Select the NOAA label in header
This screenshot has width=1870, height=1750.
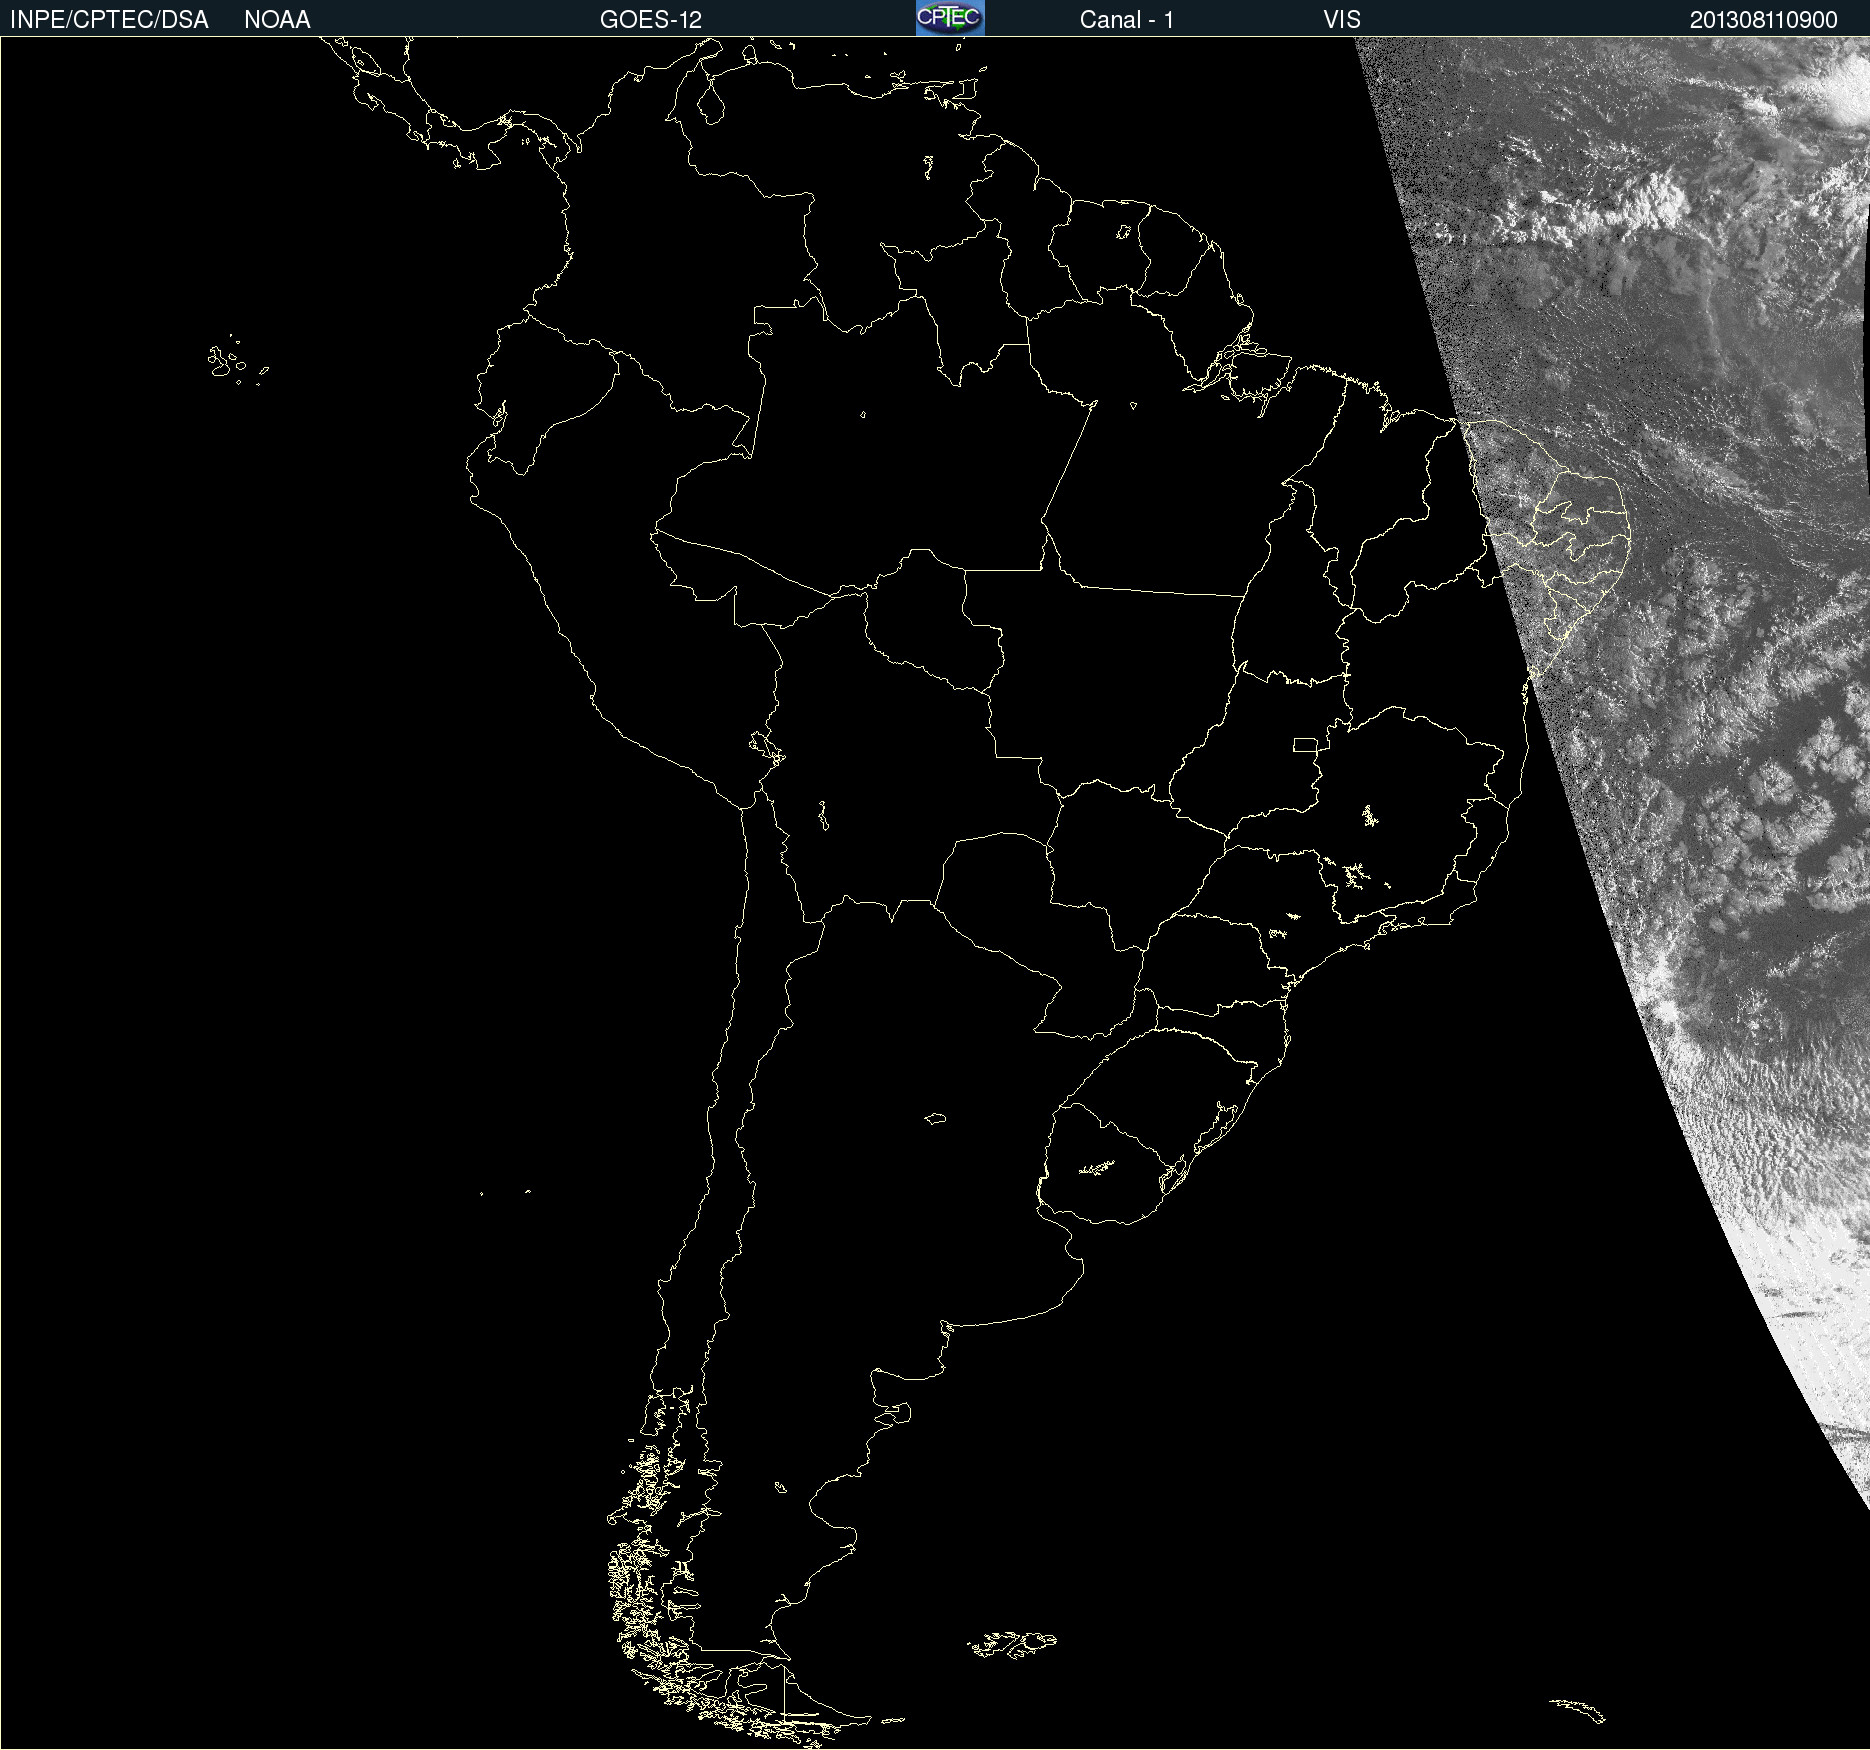tap(277, 20)
